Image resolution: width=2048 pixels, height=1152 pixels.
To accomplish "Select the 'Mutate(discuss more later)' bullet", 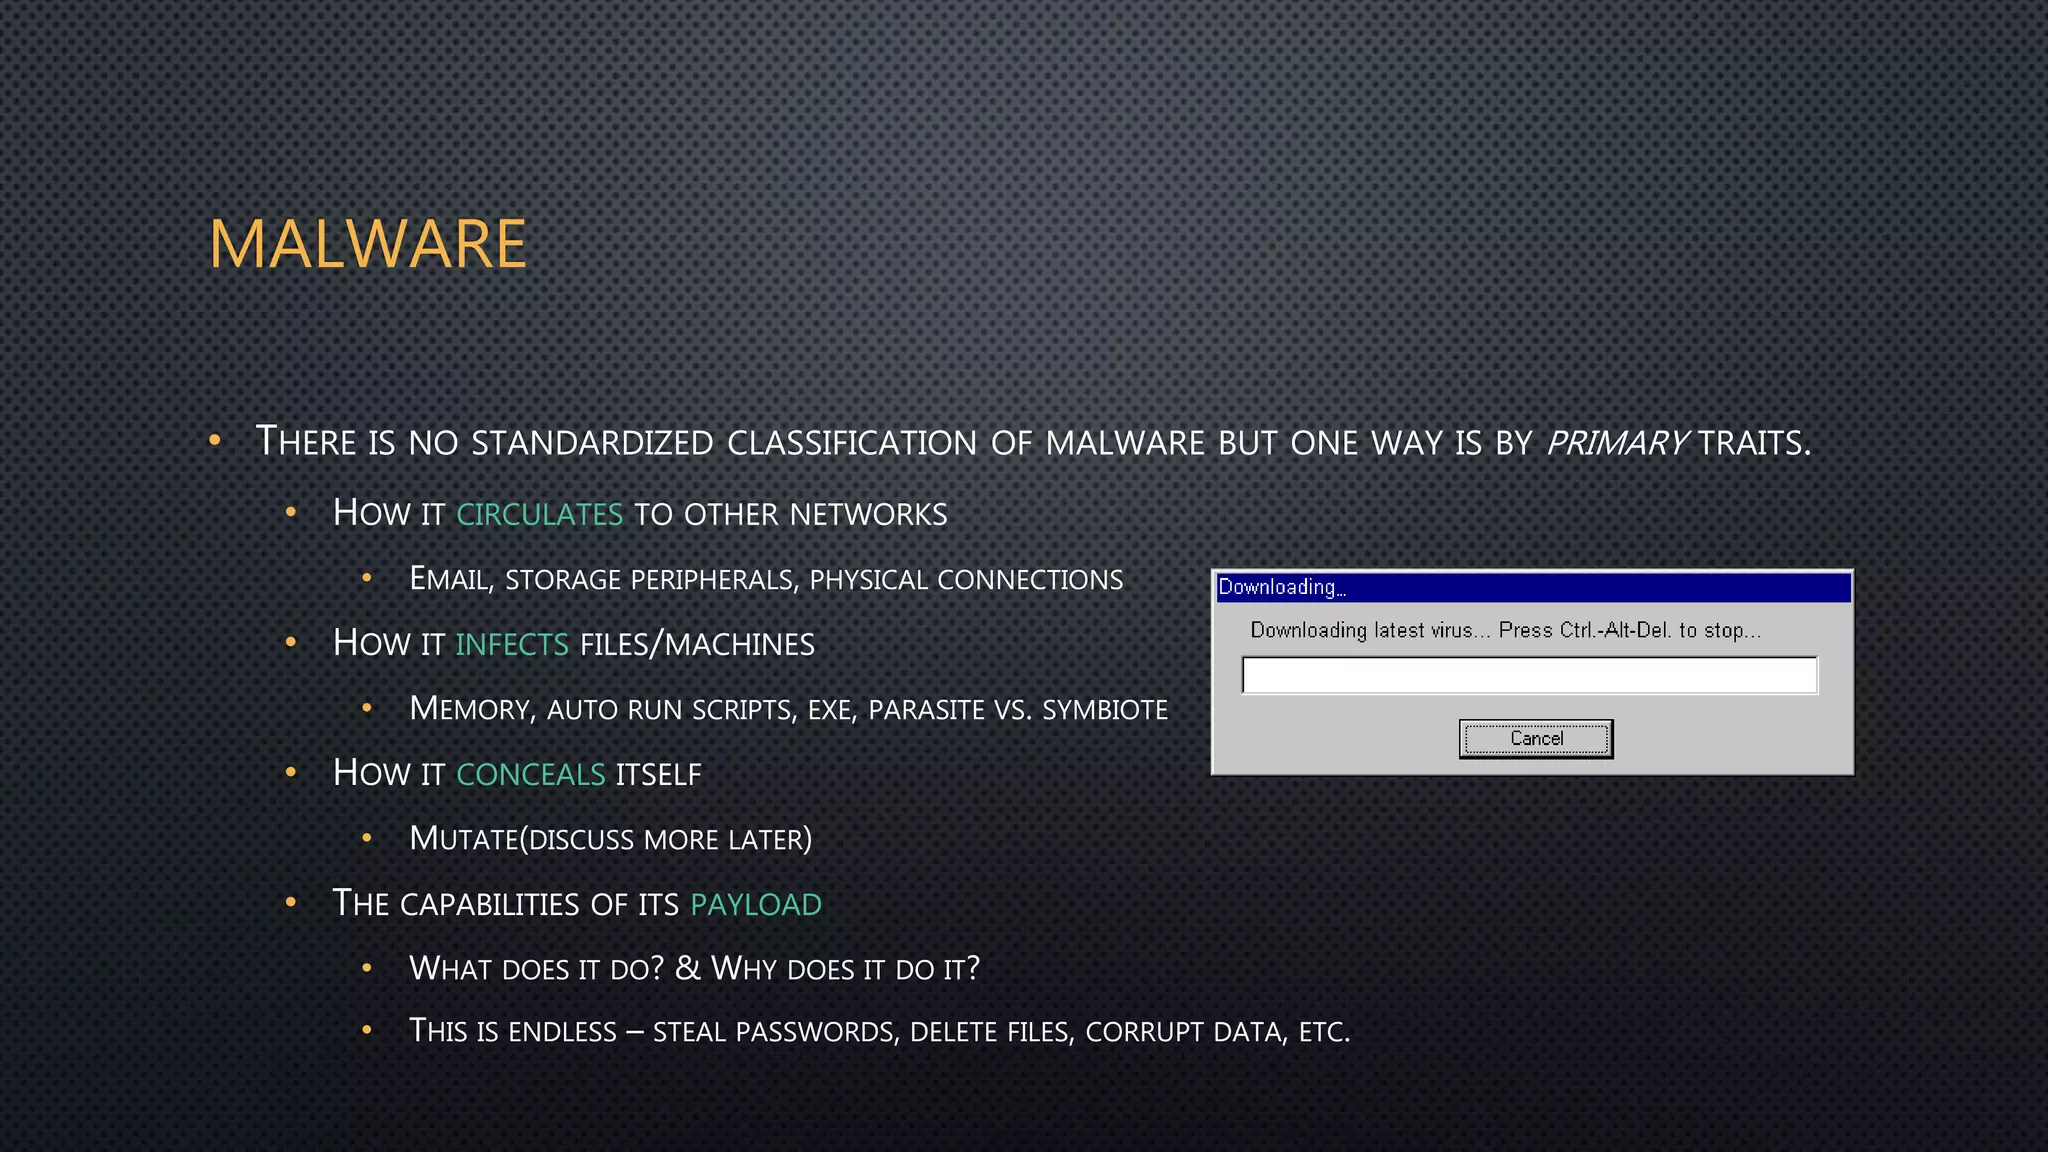I will click(x=611, y=838).
